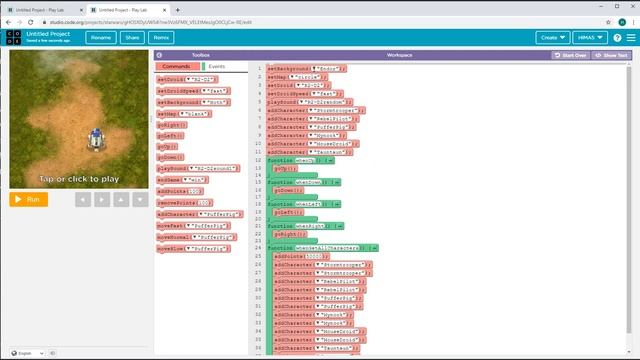The image size is (640, 360).
Task: Open the moveSlow PufferPig dropdown in Toolbox
Action: pyautogui.click(x=206, y=249)
